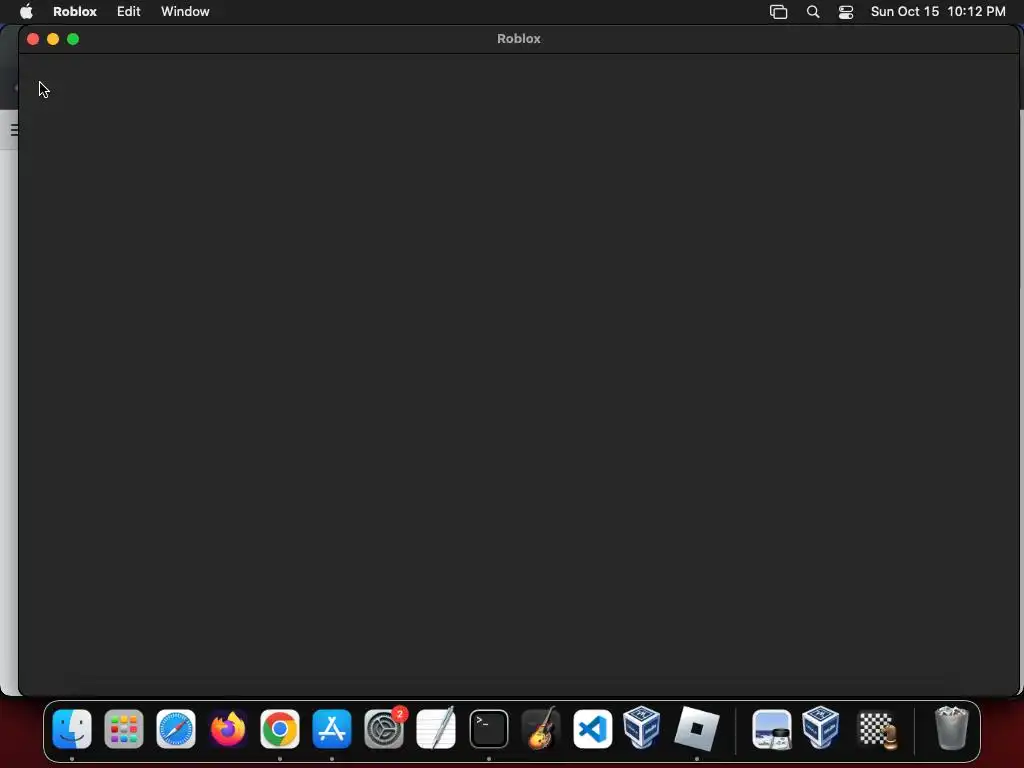Close the Roblox window

coord(33,39)
